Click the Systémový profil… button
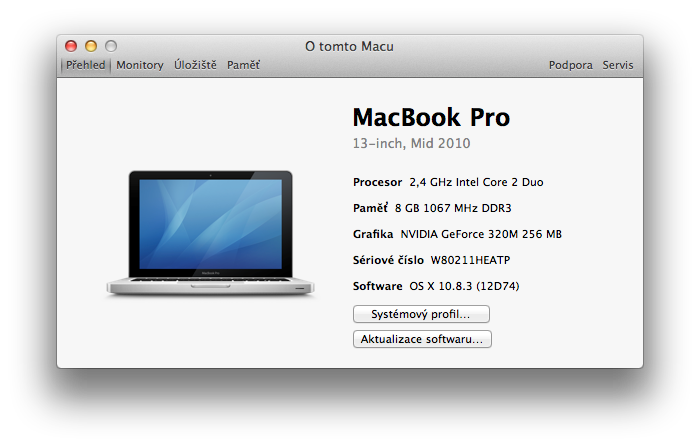The width and height of the screenshot is (700, 447). tap(421, 314)
